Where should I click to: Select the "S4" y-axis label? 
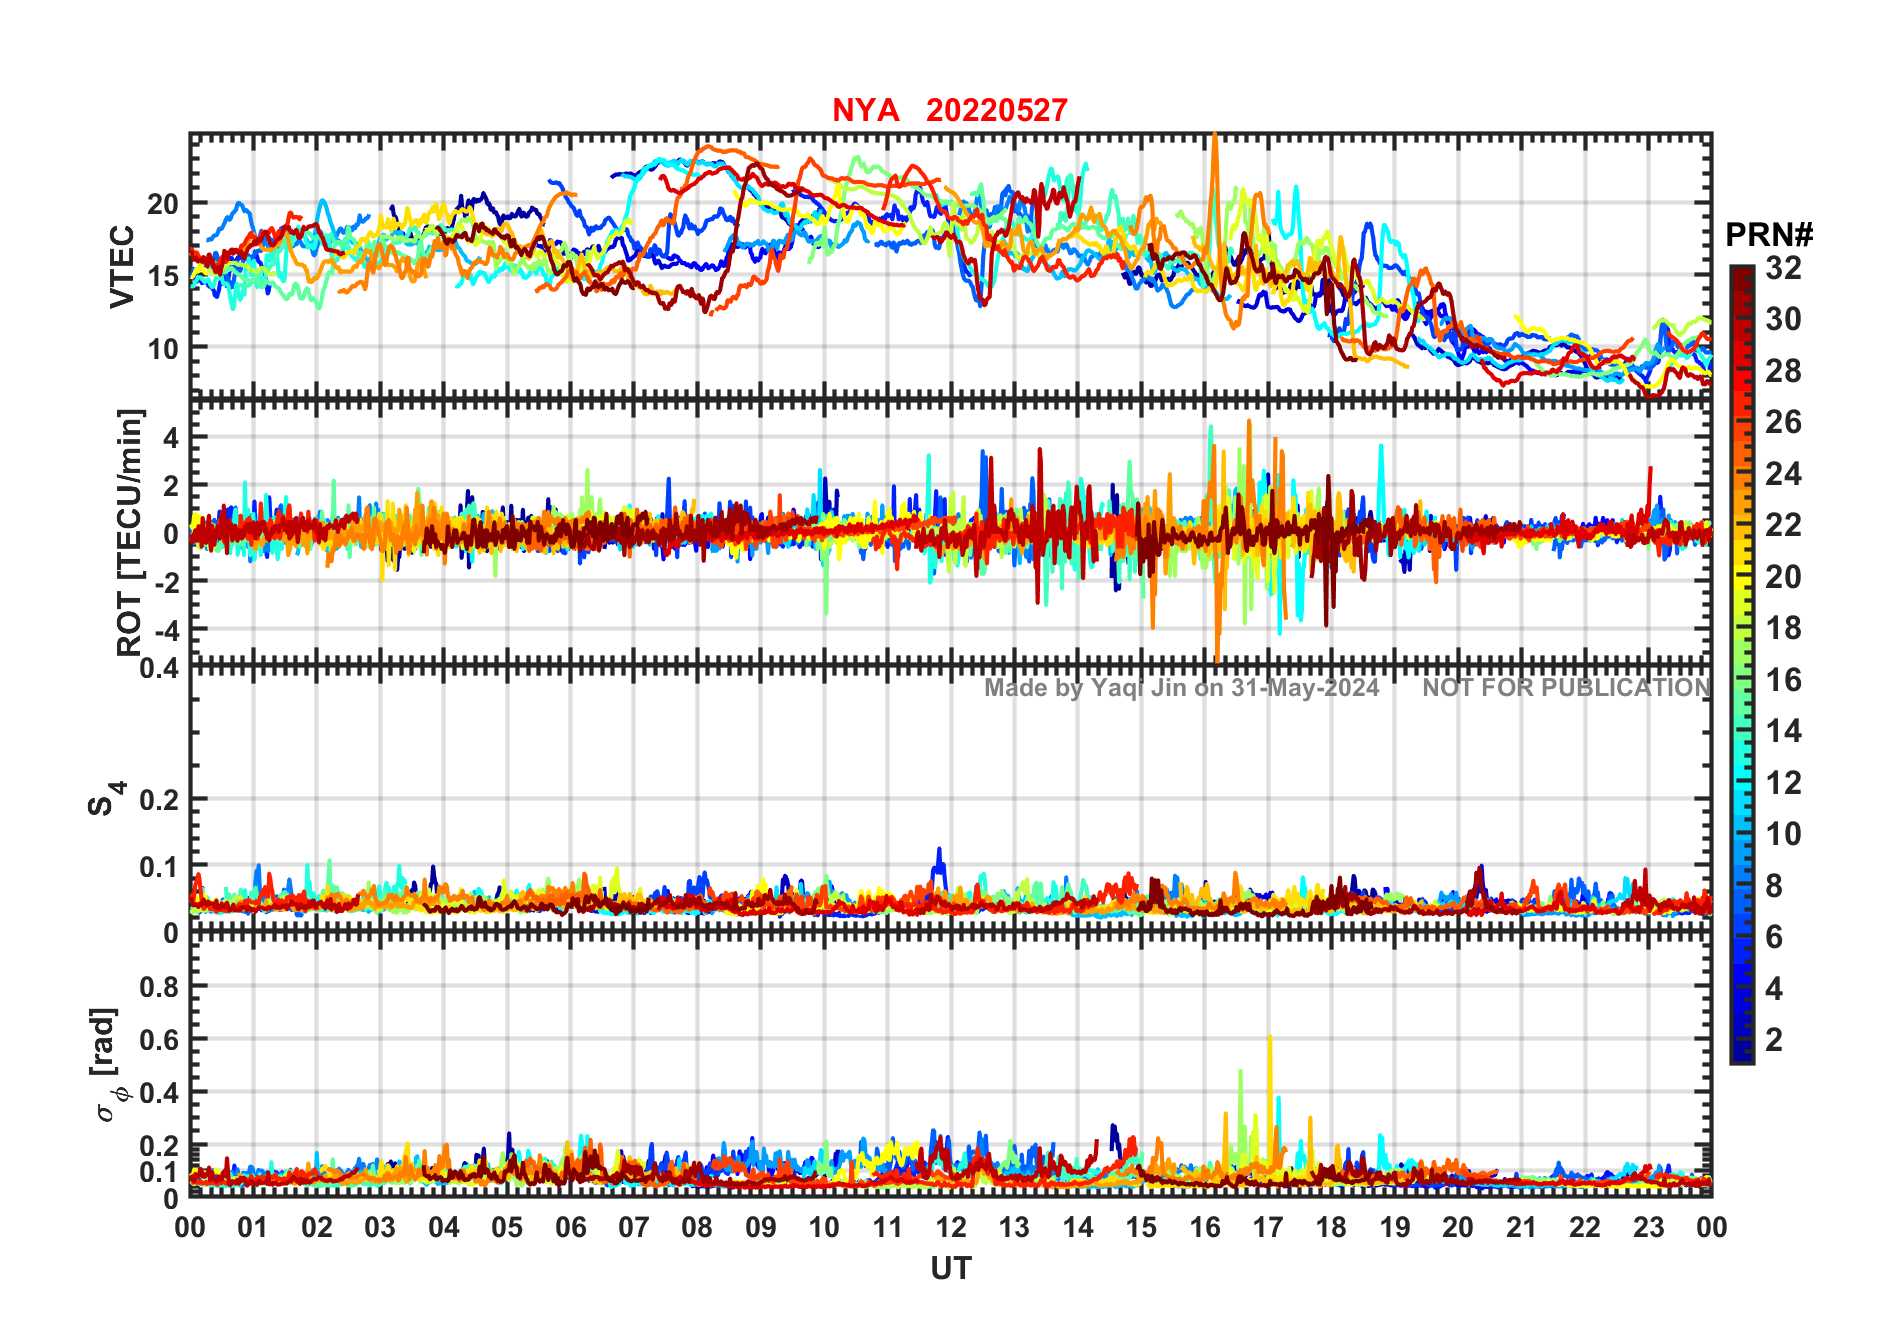106,799
